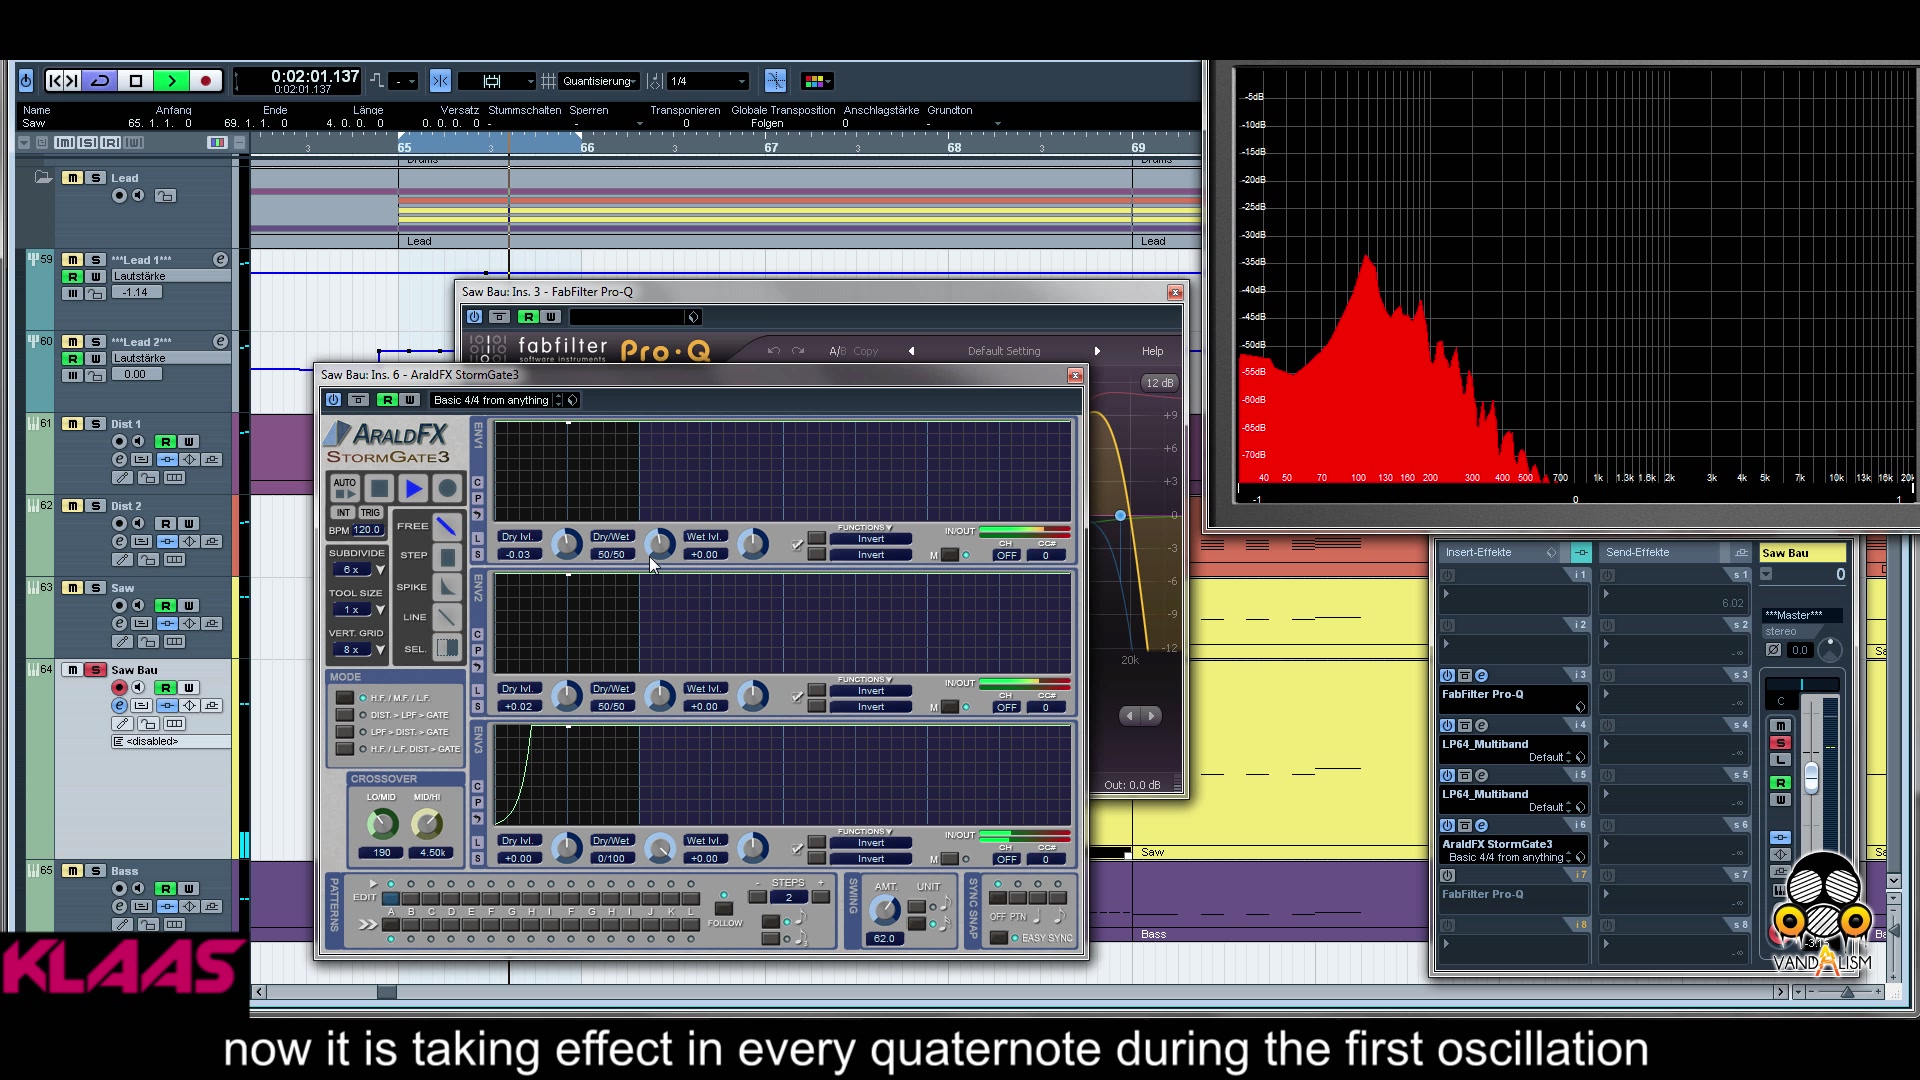Stop playback in the Cubase transport bar
Viewport: 1920px width, 1080px height.
pos(137,81)
